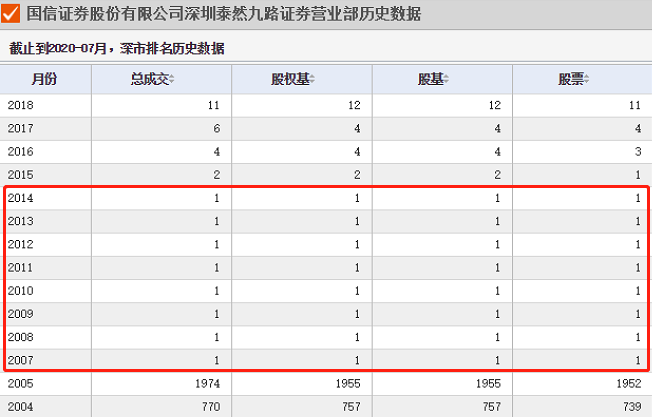Select the 2004 row label
652x417 pixels.
click(x=20, y=407)
